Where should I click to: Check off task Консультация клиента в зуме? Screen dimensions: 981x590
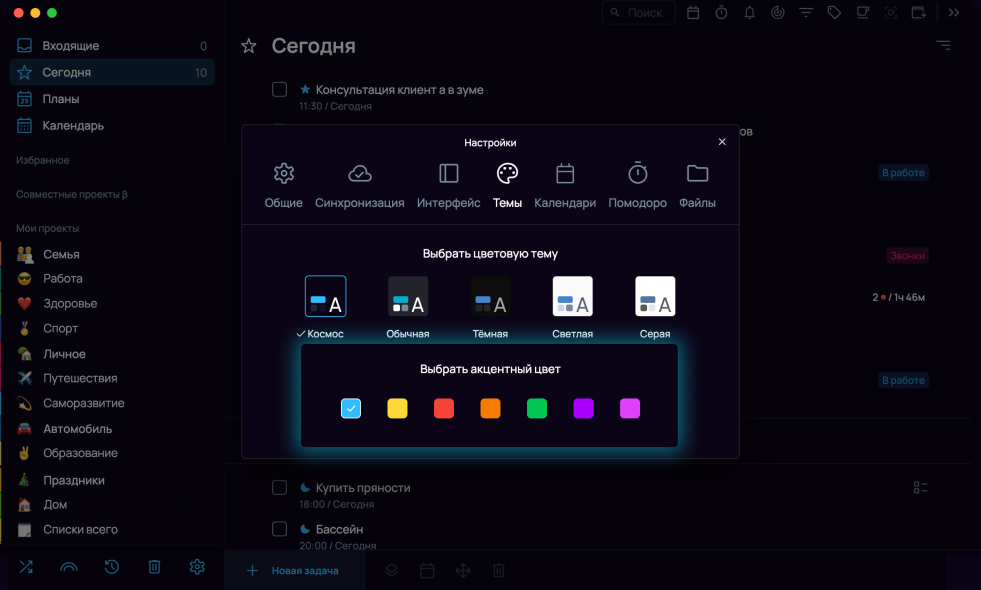coord(280,90)
